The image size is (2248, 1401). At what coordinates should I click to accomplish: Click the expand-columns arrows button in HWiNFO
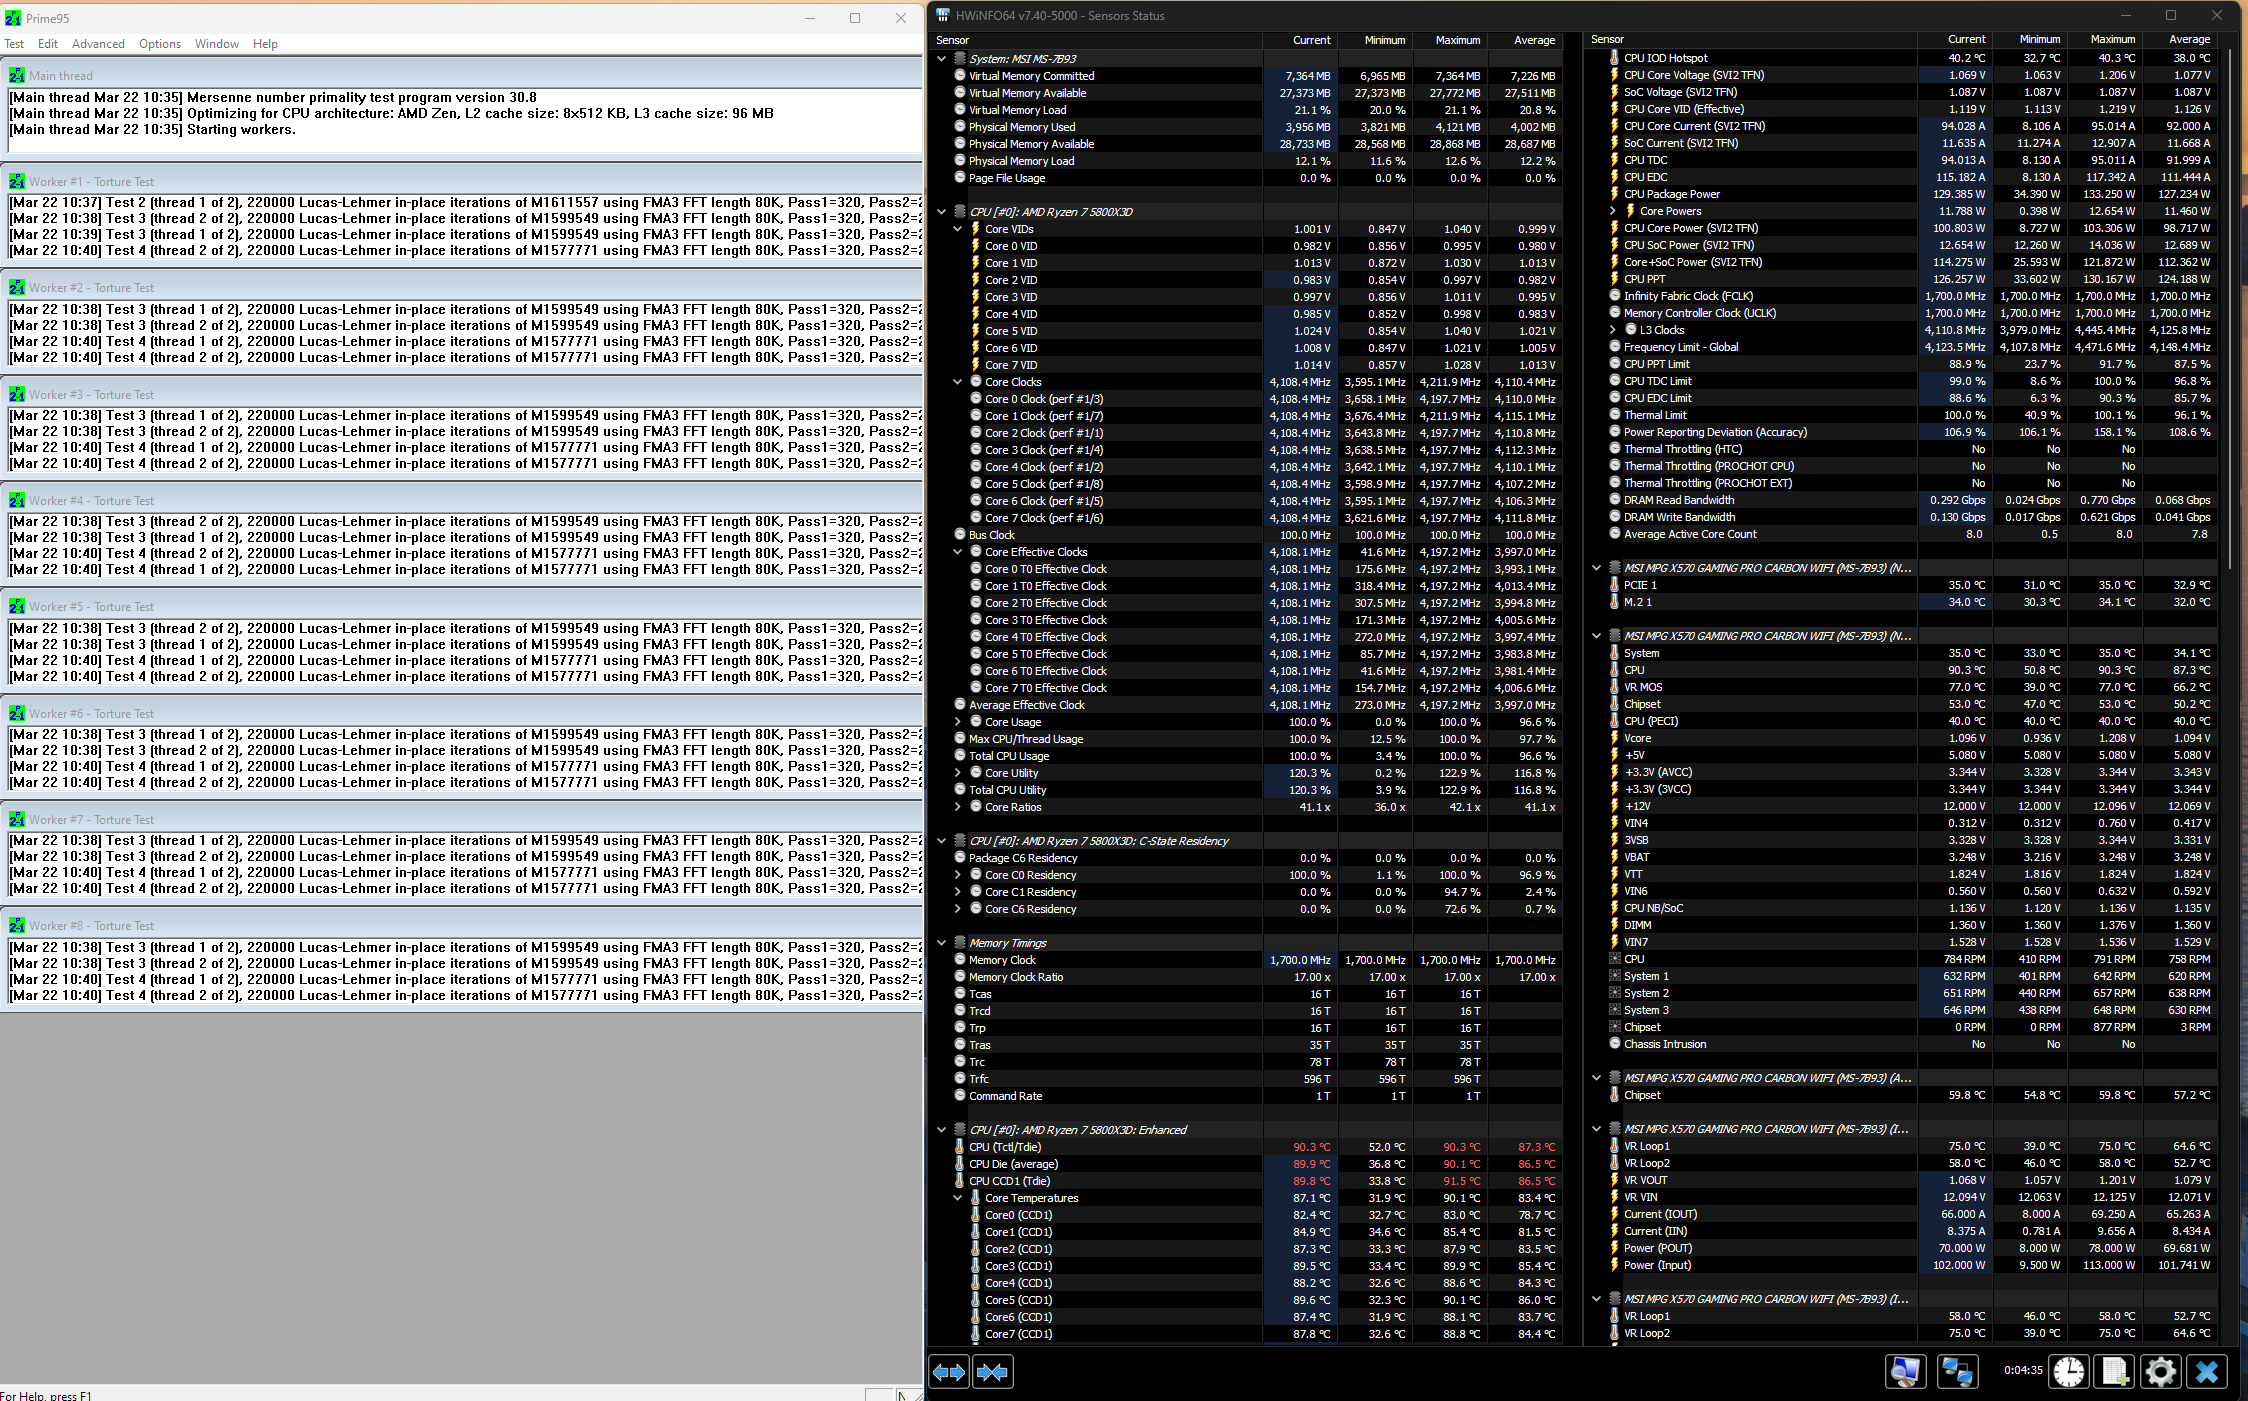click(x=949, y=1372)
